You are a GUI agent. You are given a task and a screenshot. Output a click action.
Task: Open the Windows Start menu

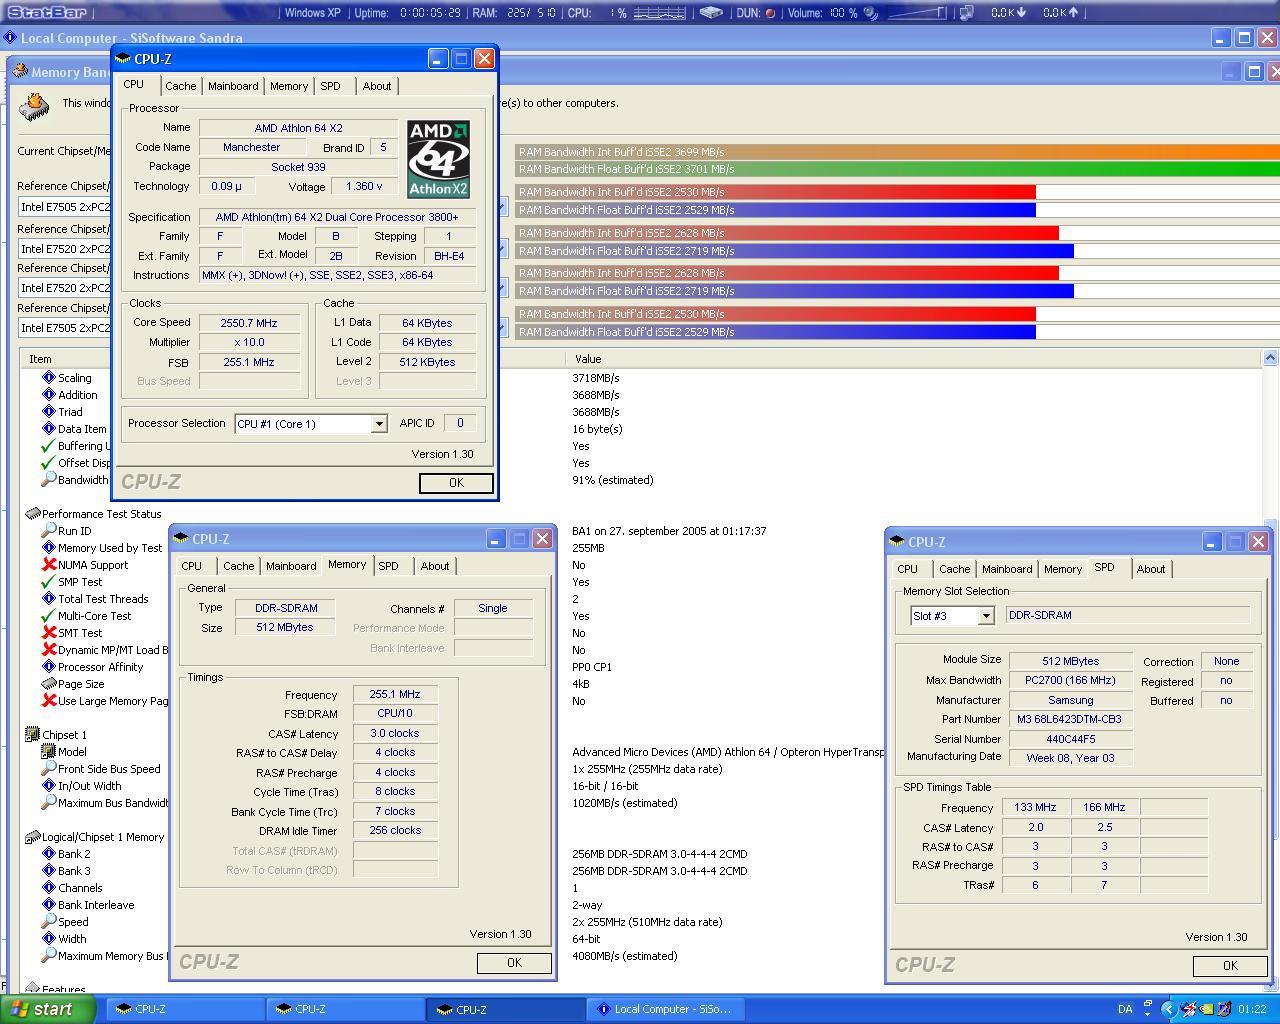tap(48, 1009)
